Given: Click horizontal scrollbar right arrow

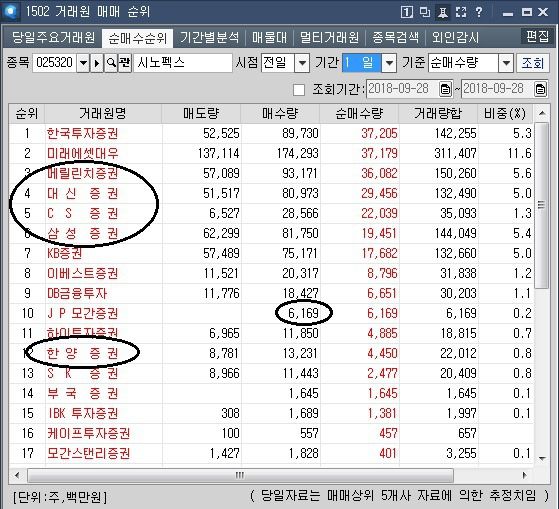Looking at the screenshot, I should (x=524, y=475).
